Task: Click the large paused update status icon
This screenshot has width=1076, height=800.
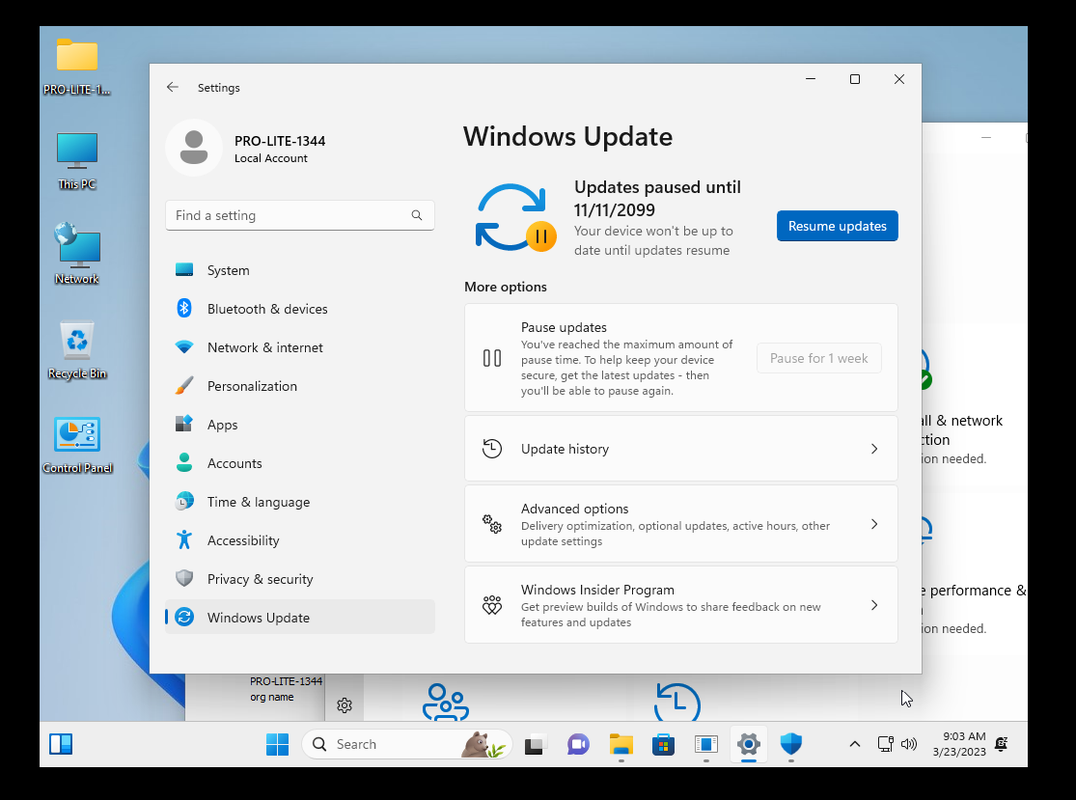Action: pyautogui.click(x=515, y=217)
